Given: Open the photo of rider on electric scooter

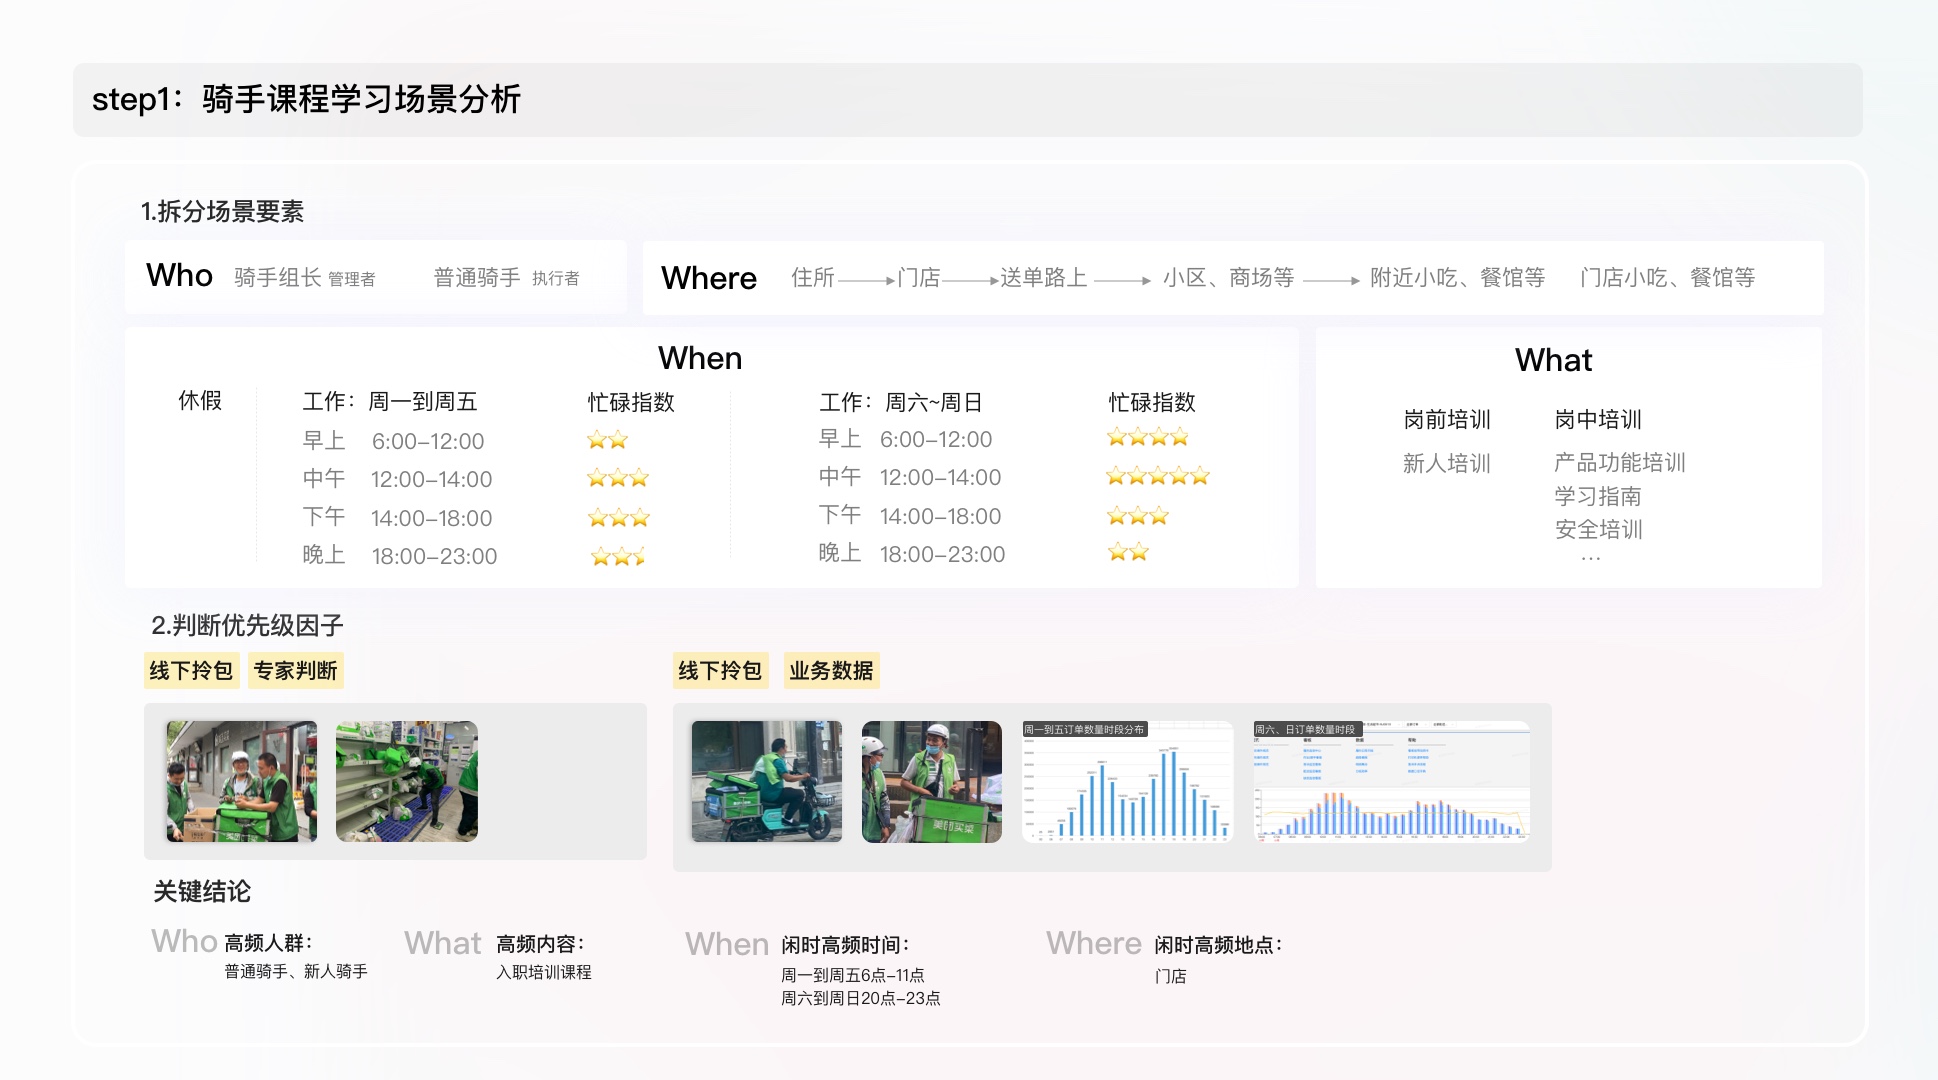Looking at the screenshot, I should (x=767, y=781).
